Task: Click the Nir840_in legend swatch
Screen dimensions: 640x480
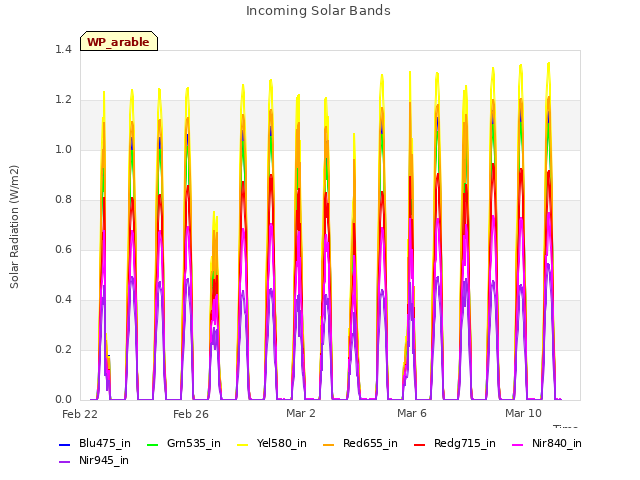Action: tap(518, 444)
